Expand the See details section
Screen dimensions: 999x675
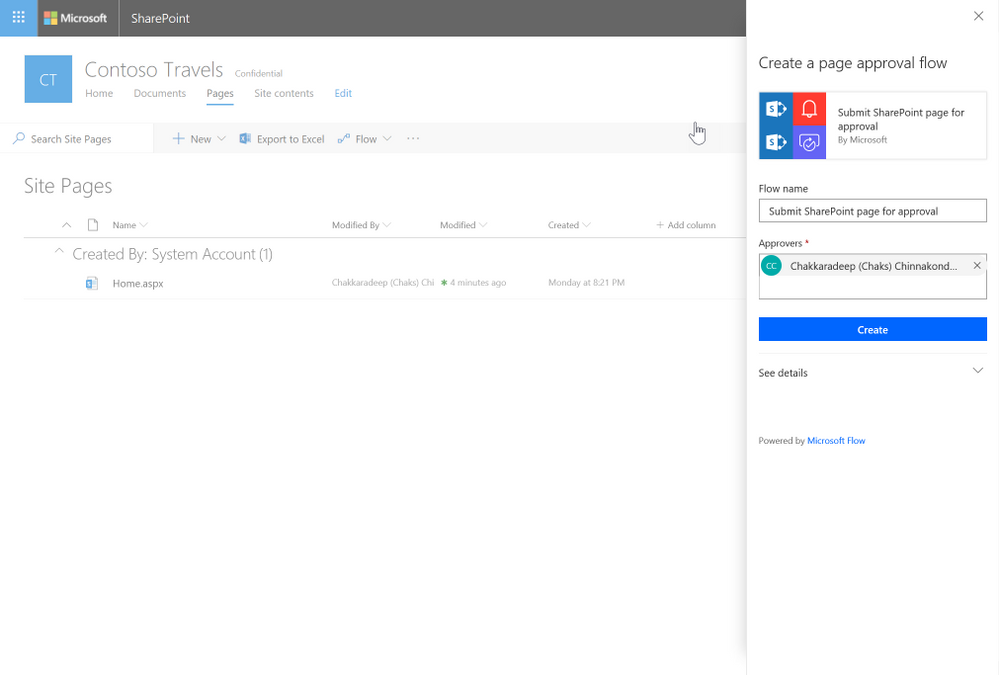click(x=978, y=370)
